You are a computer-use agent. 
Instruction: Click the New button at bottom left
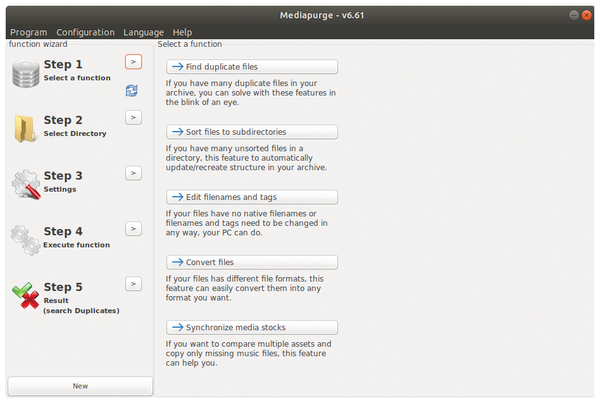80,386
